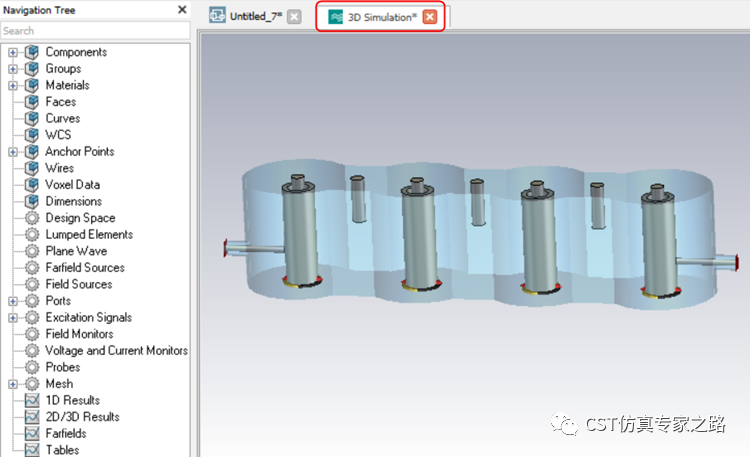This screenshot has height=457, width=750.
Task: Click the Faces folder icon
Action: pyautogui.click(x=32, y=102)
